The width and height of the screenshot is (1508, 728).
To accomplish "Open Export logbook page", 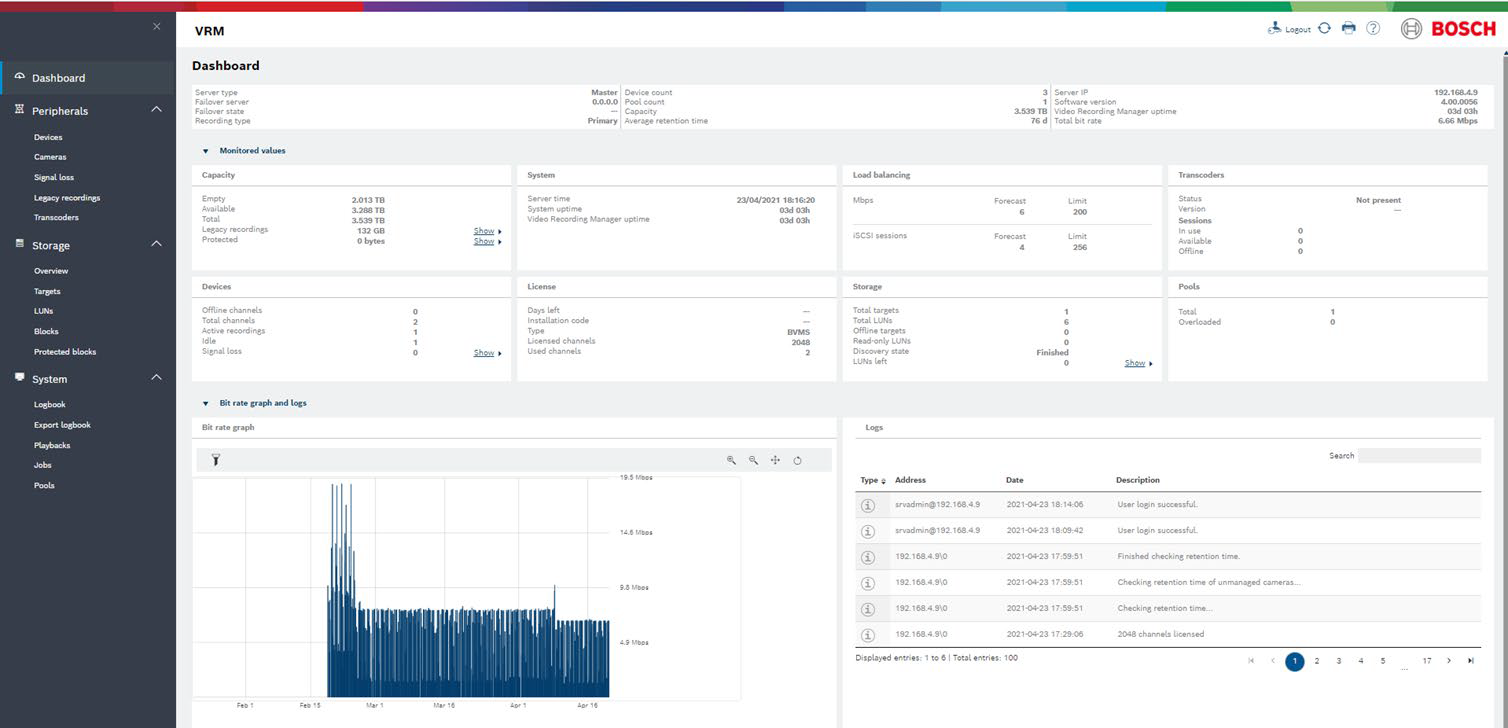I will coord(62,425).
